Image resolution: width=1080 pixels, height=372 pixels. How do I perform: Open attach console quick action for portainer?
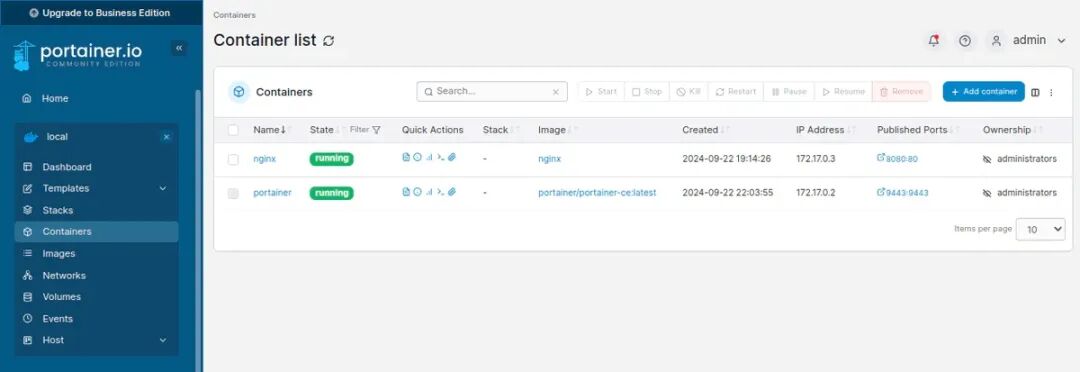point(452,192)
